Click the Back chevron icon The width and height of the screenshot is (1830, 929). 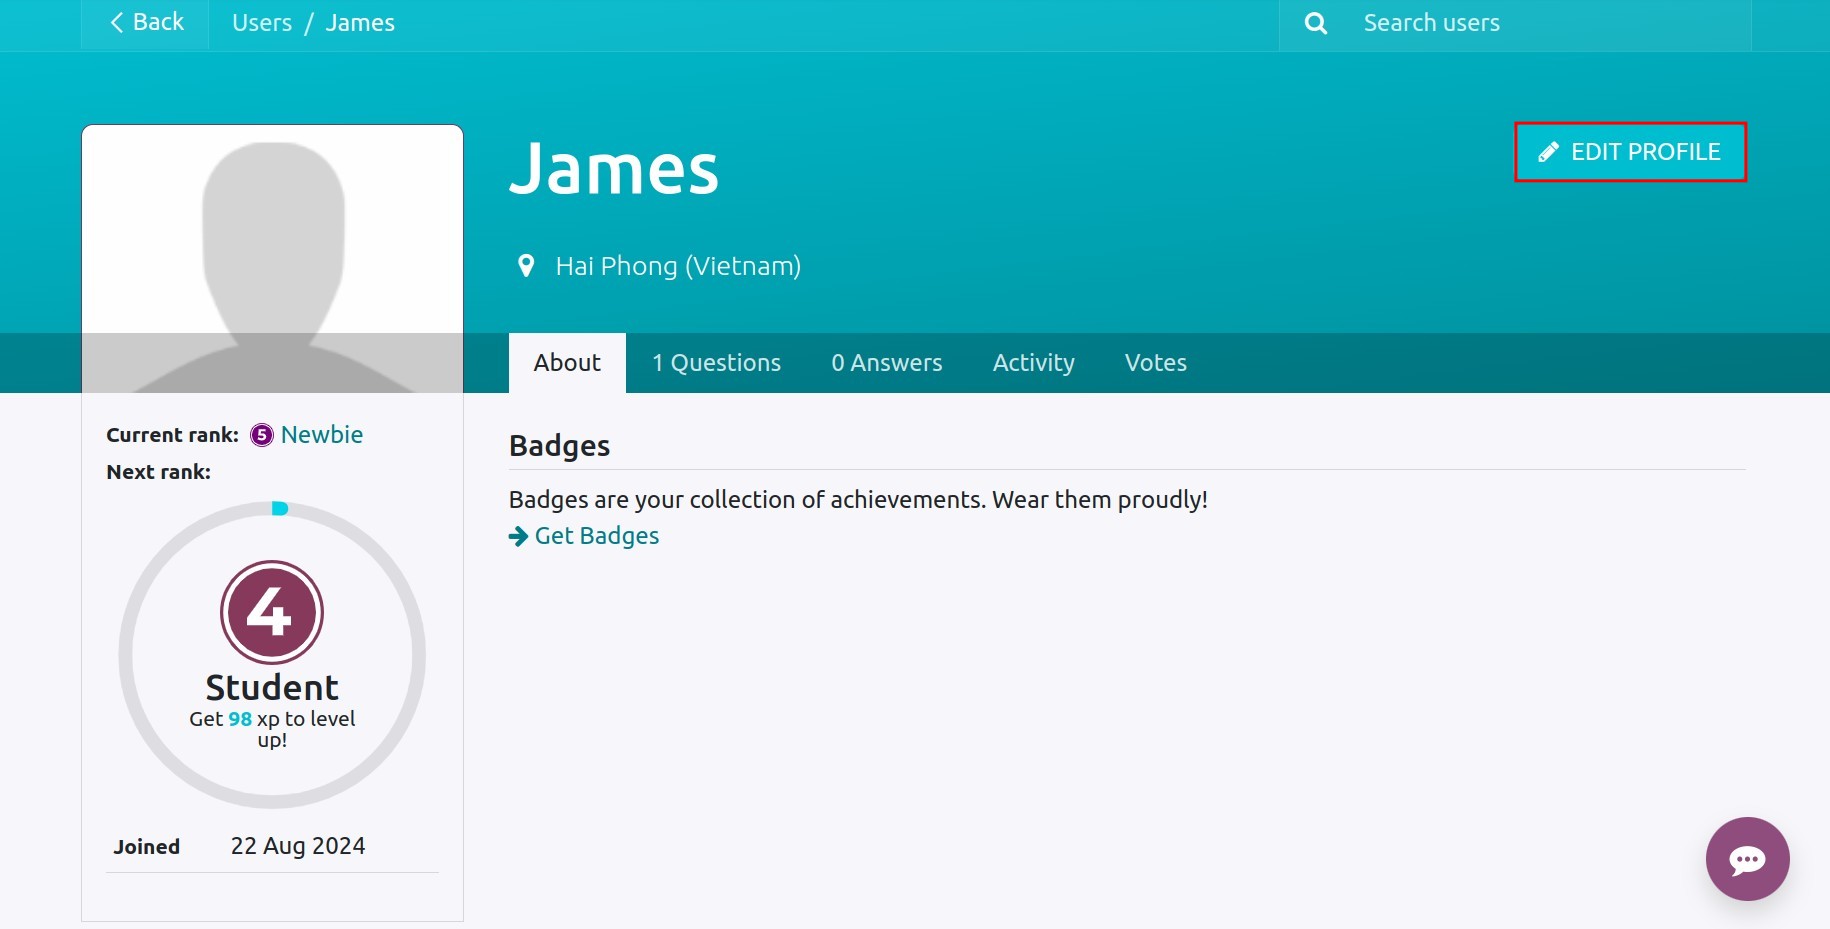pos(117,23)
